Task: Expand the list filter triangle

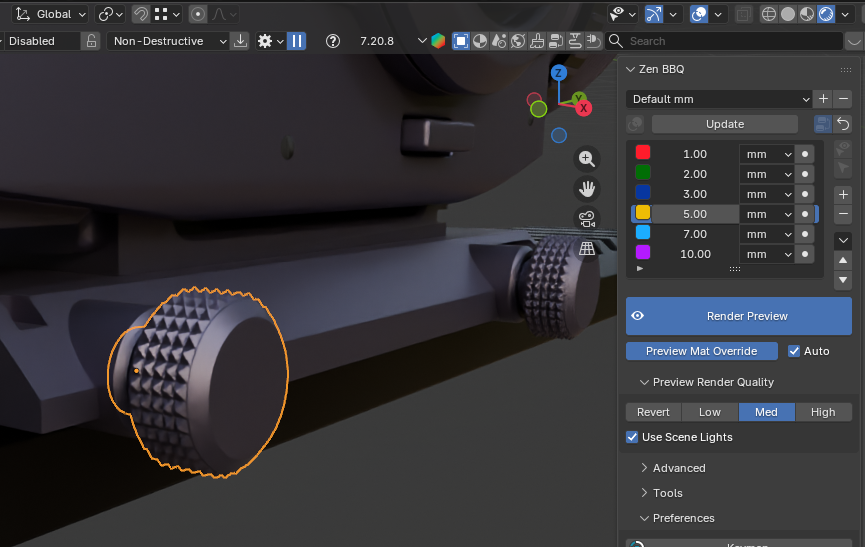Action: (640, 269)
